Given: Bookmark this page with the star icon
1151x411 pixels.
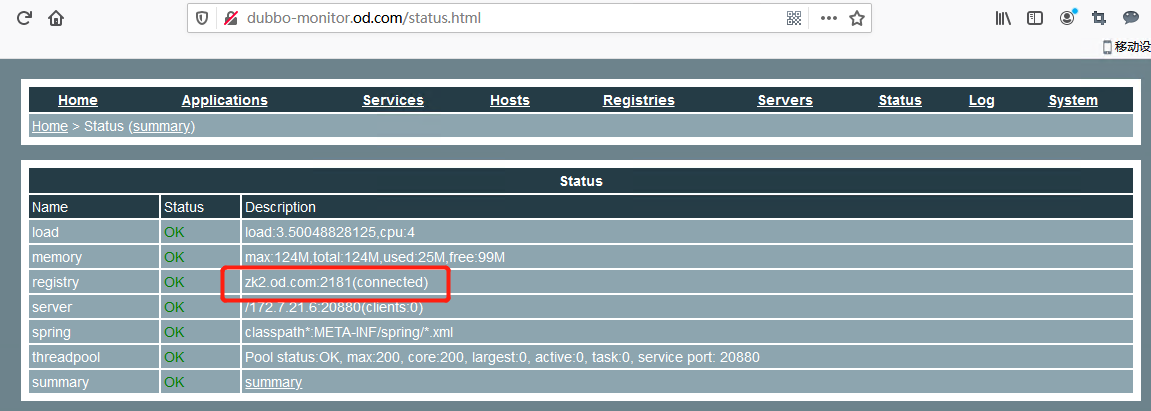Looking at the screenshot, I should tap(857, 18).
